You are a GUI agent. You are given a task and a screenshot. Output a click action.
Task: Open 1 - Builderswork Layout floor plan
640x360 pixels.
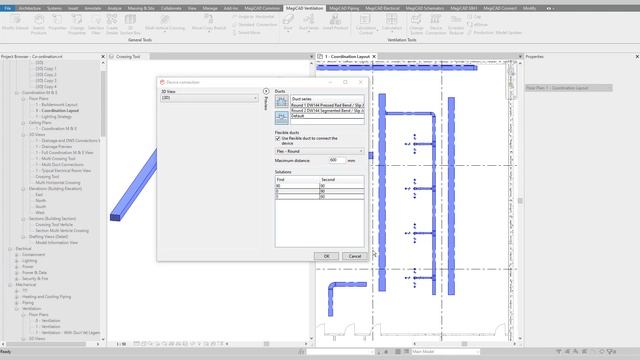56,104
